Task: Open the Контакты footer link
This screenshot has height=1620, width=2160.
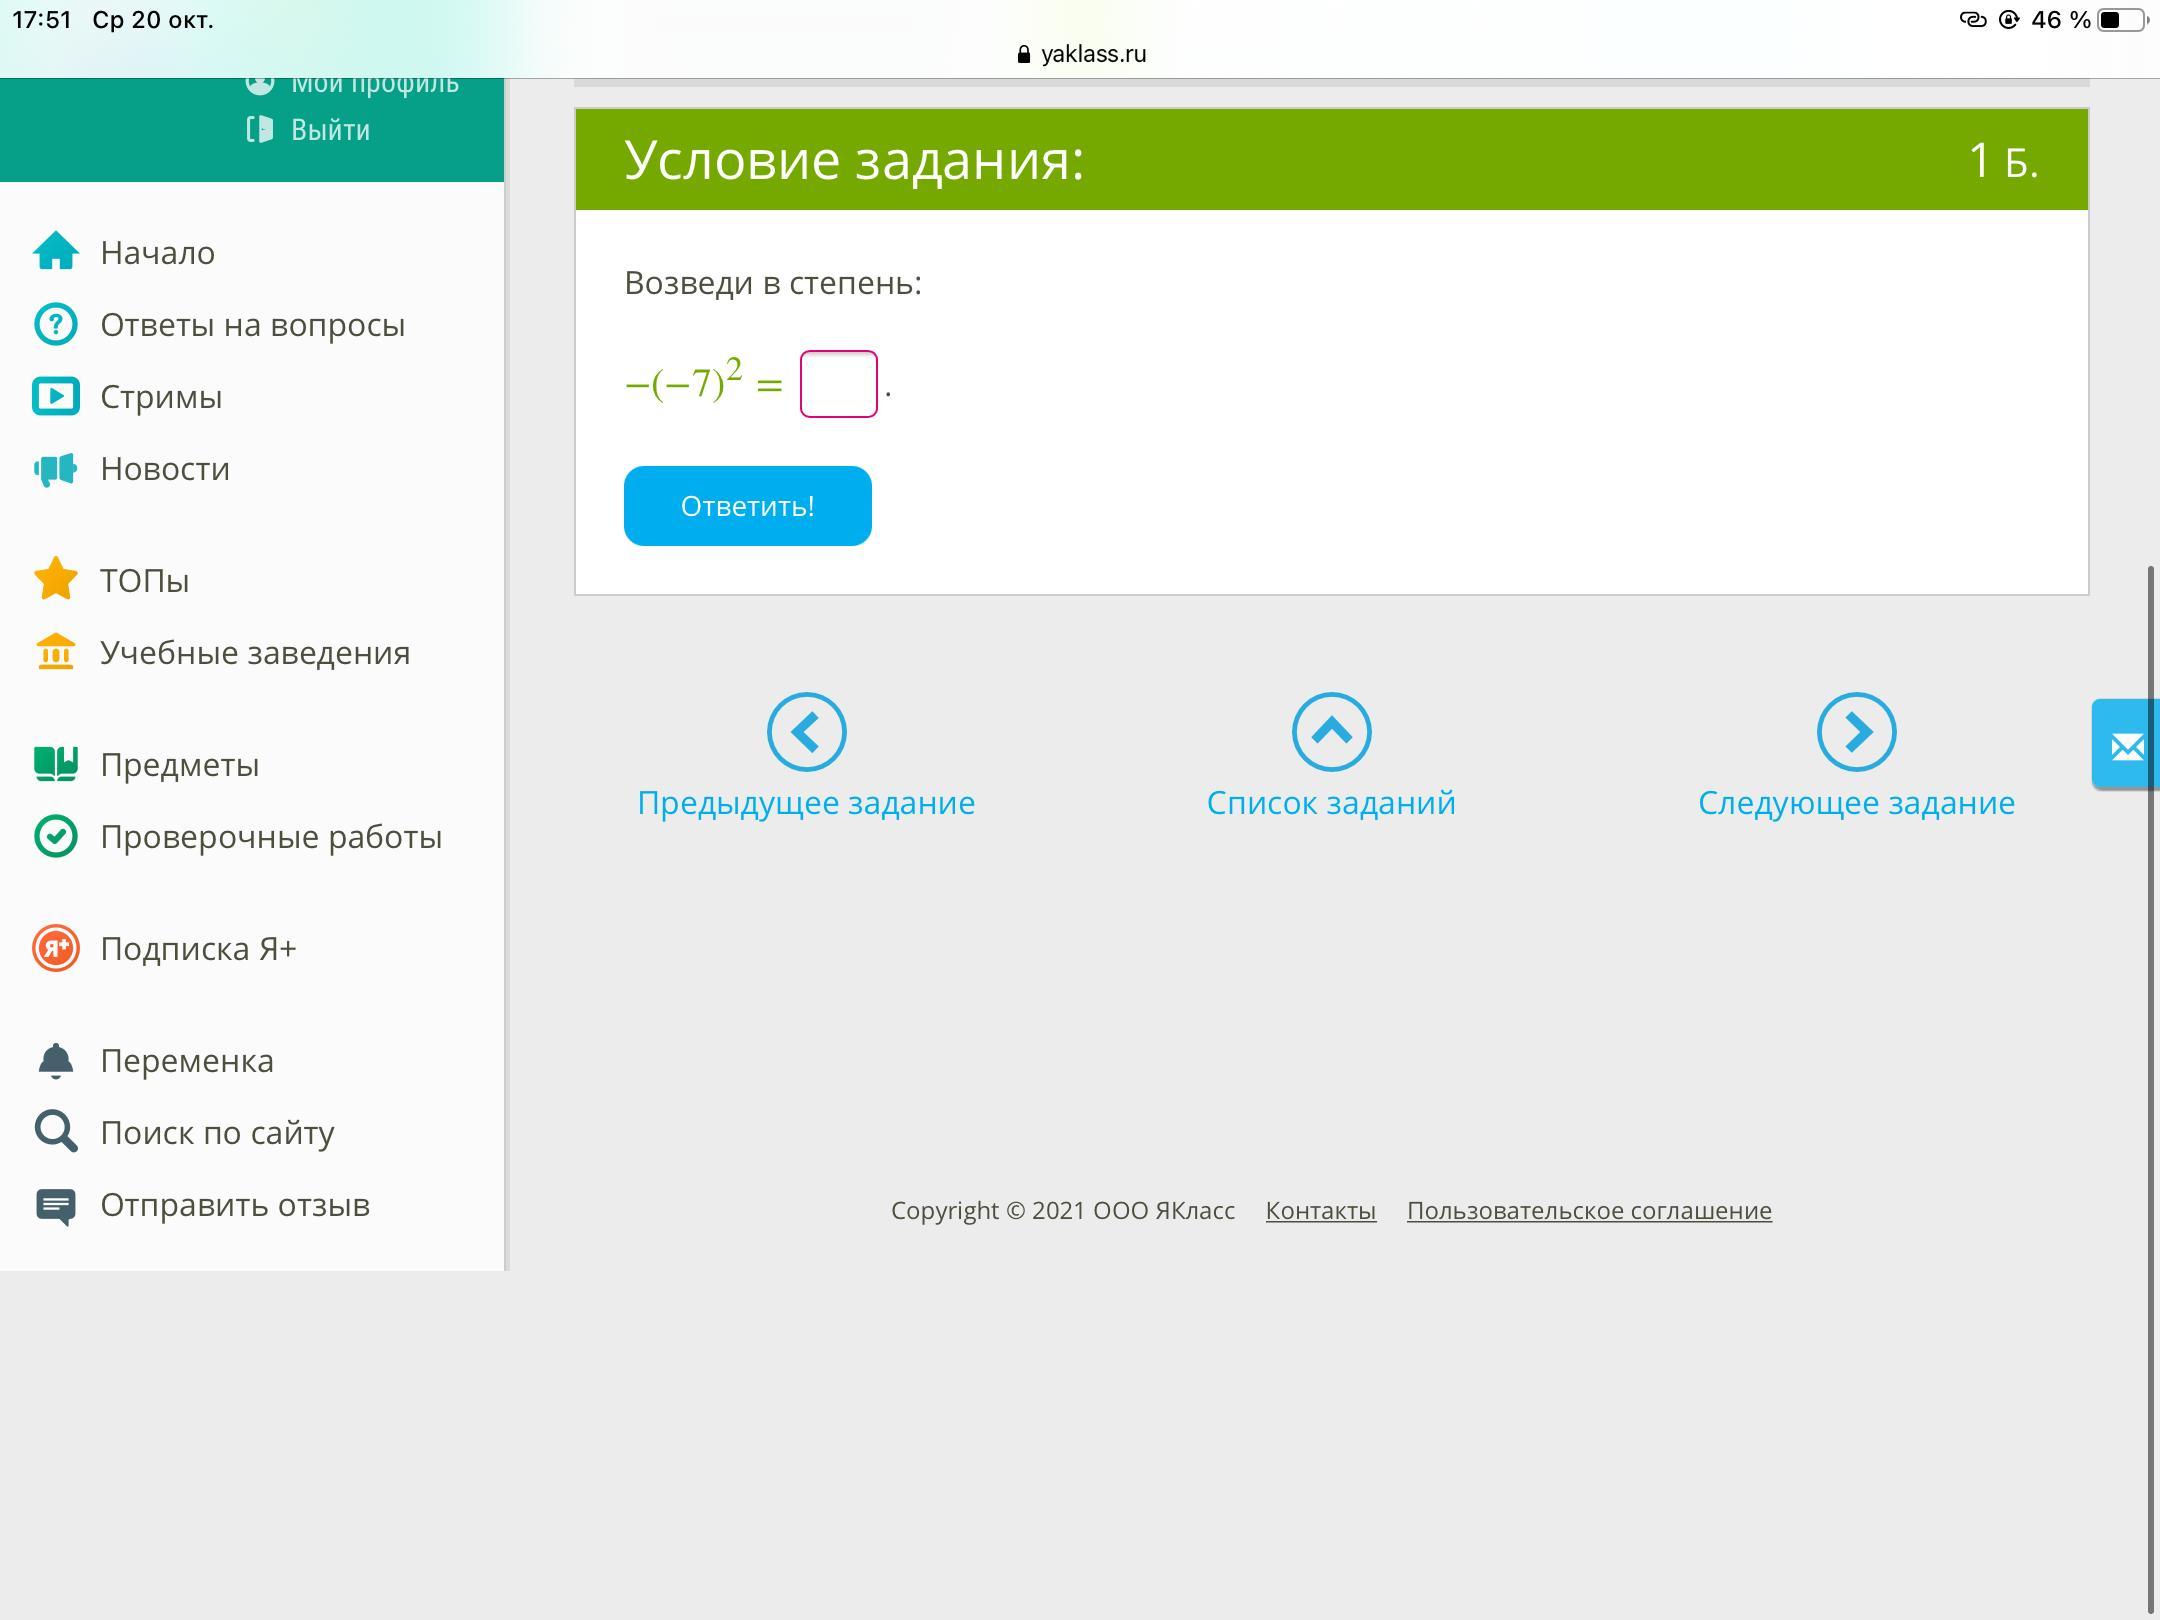Action: click(x=1320, y=1210)
